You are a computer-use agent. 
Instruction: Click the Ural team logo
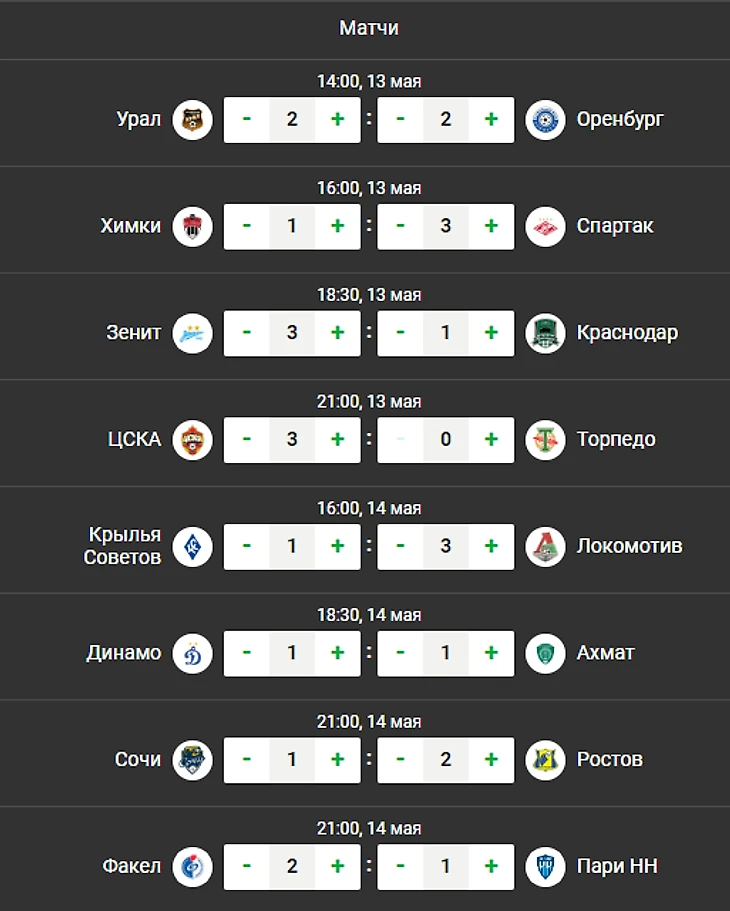[x=192, y=120]
